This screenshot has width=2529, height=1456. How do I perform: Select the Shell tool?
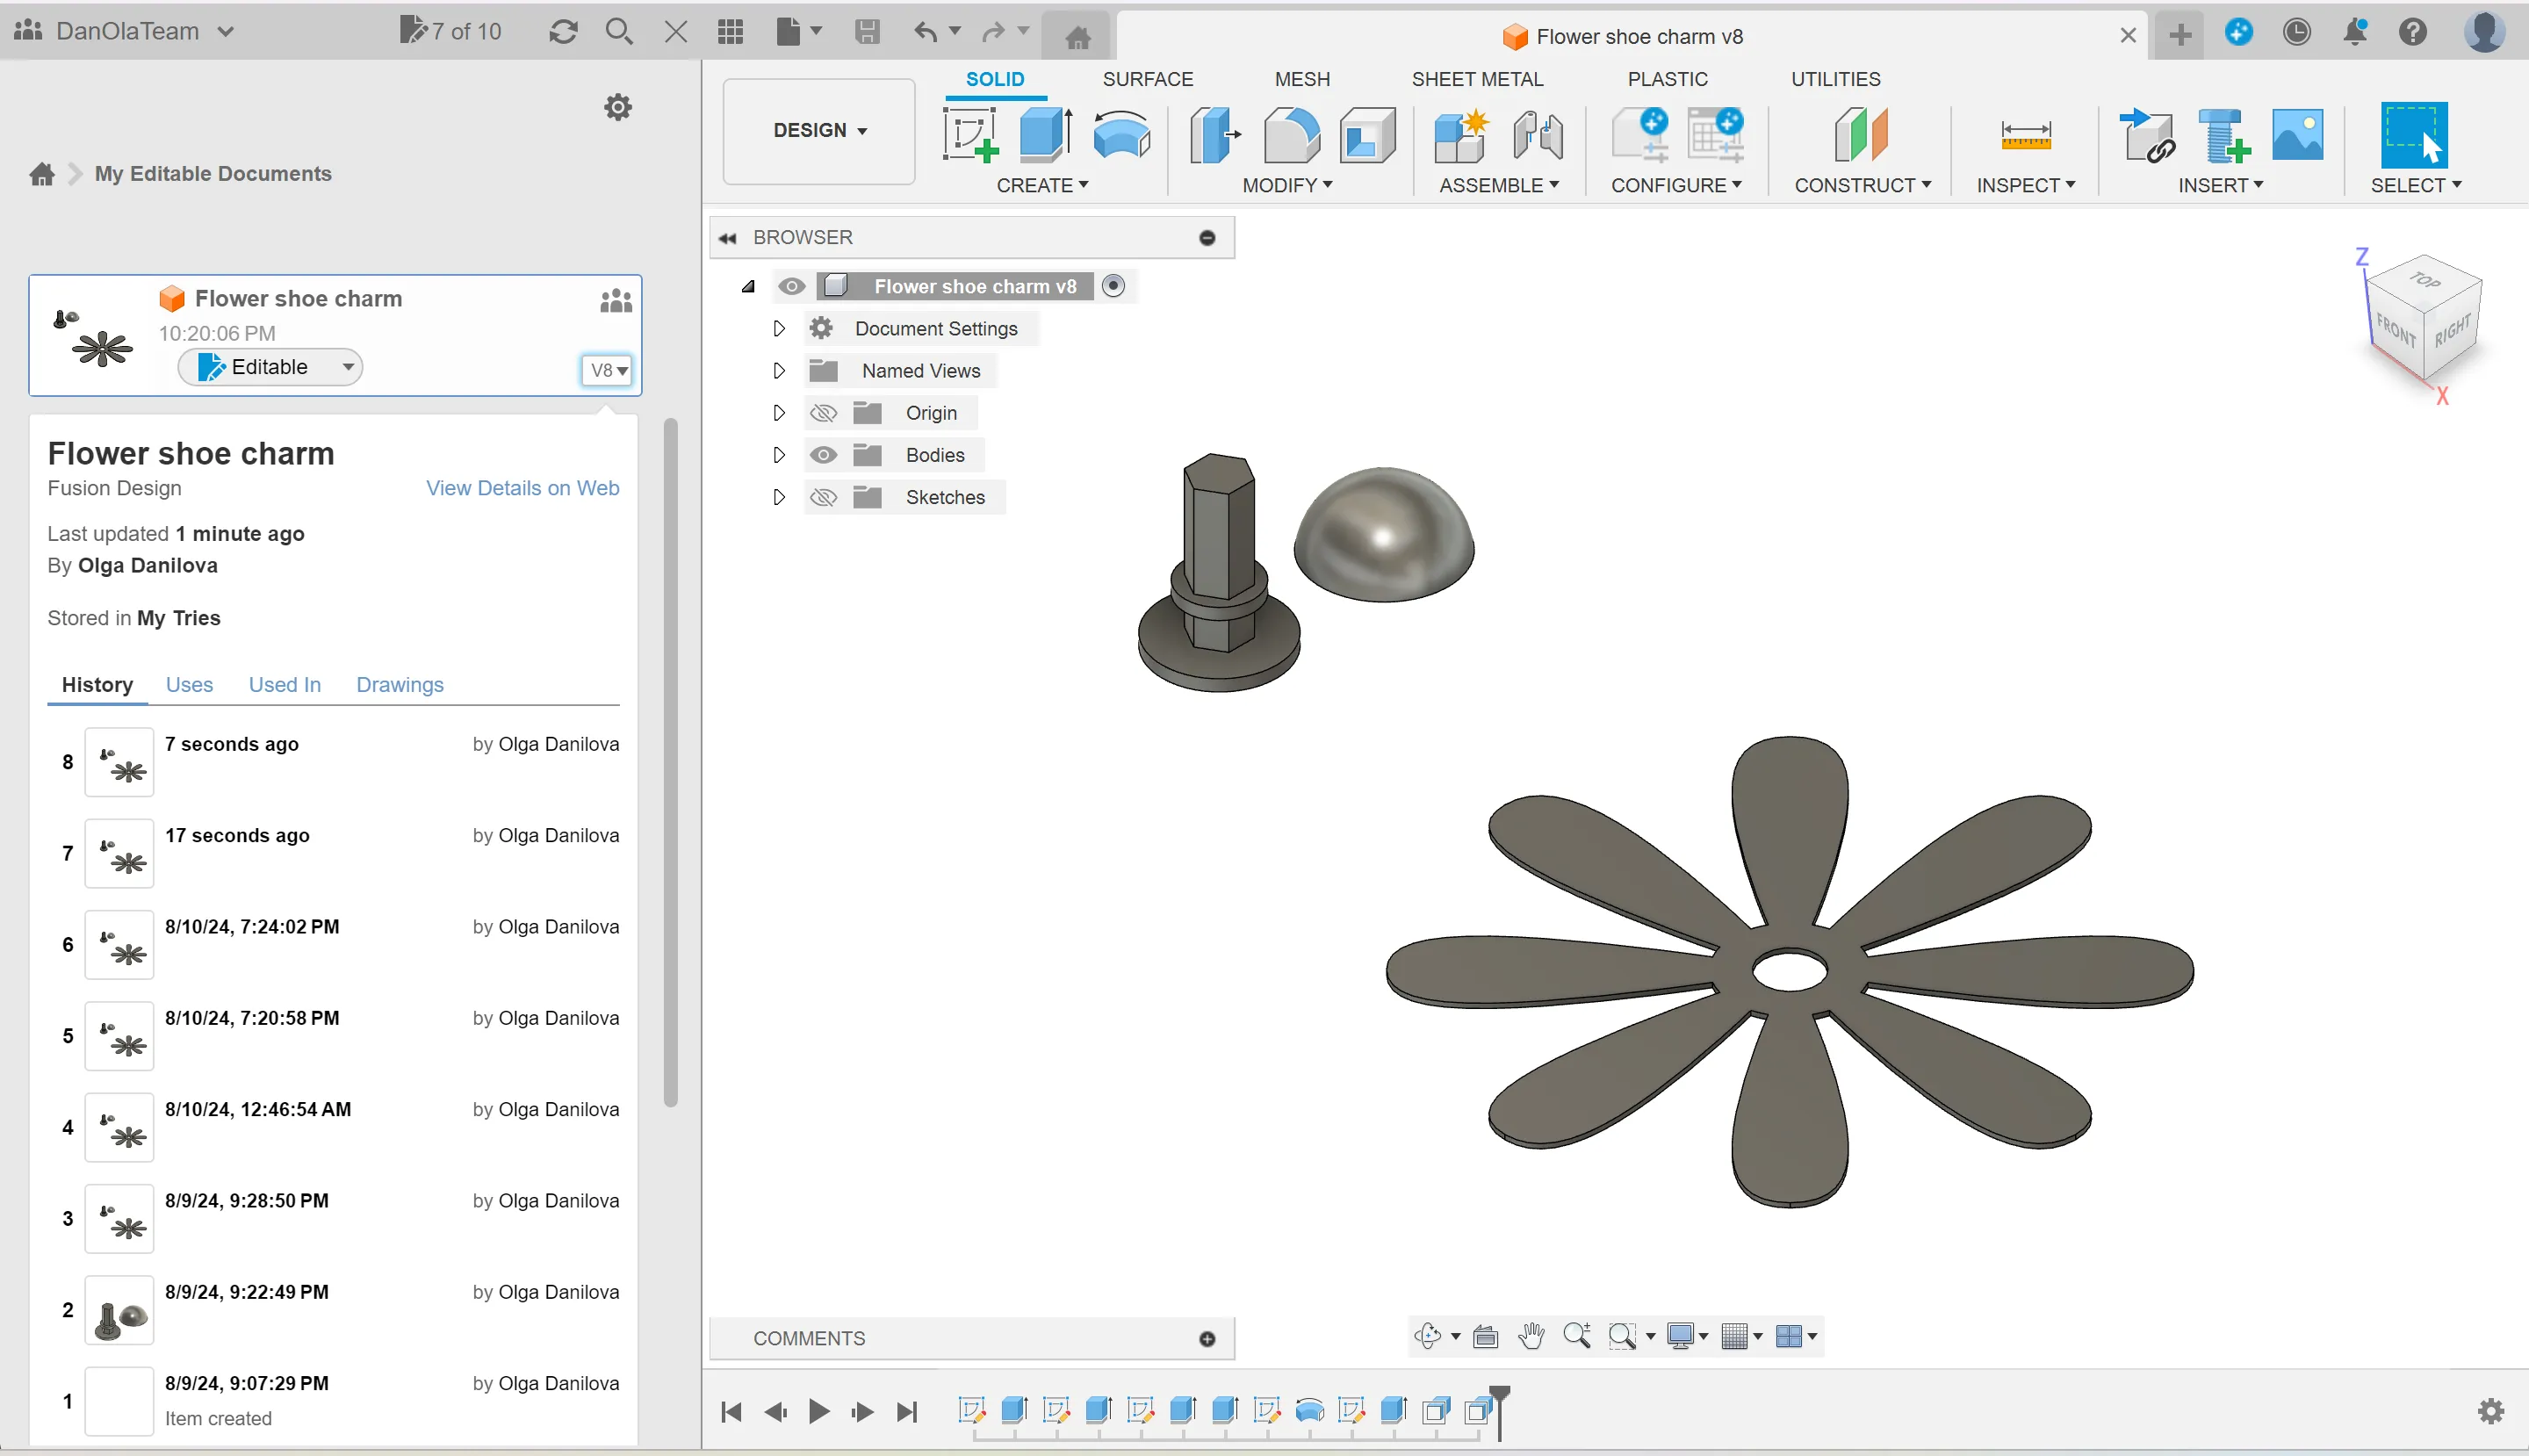point(1367,135)
